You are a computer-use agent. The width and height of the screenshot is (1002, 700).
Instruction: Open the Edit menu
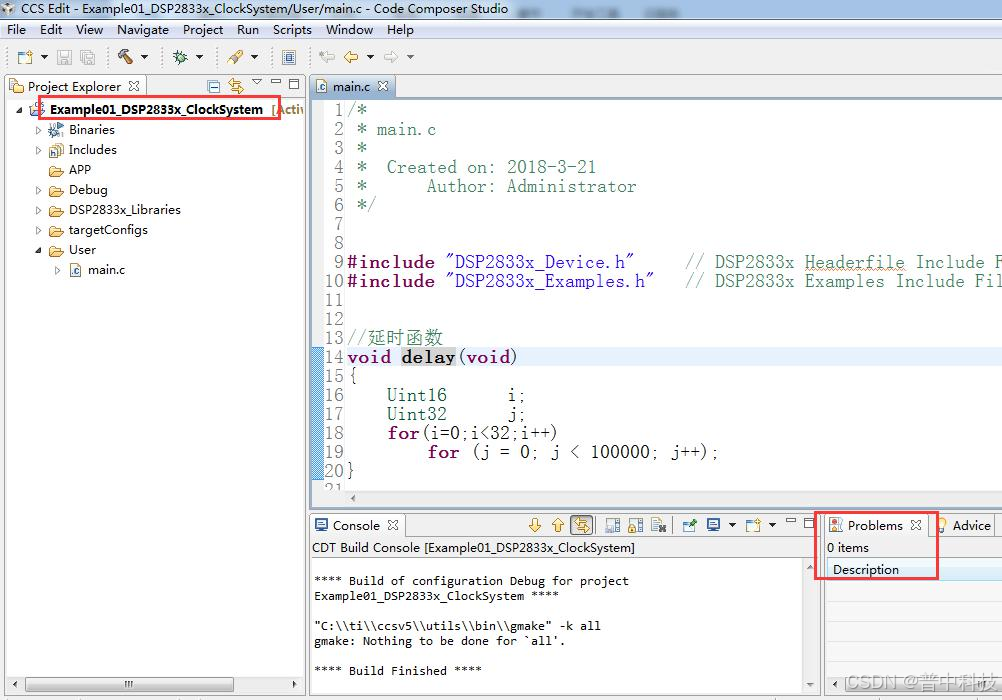point(51,29)
